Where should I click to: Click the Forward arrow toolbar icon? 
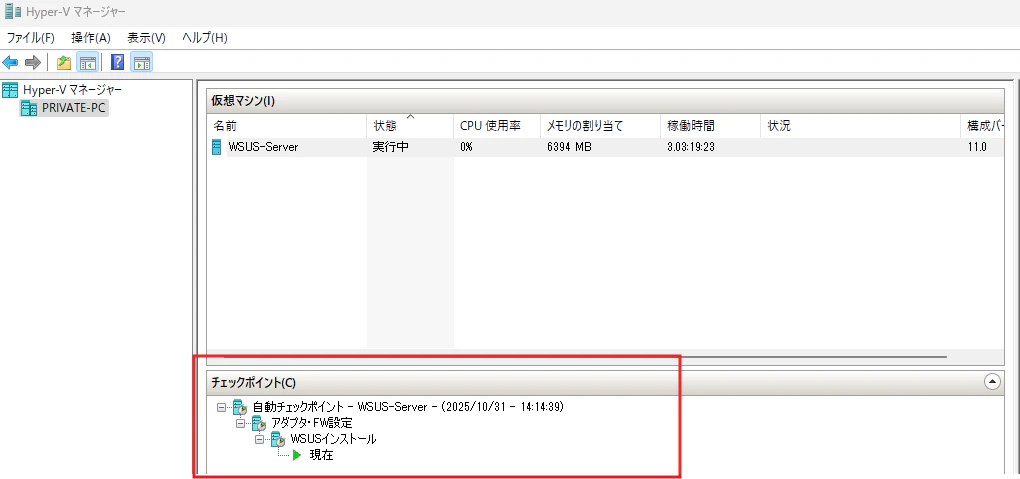click(33, 62)
